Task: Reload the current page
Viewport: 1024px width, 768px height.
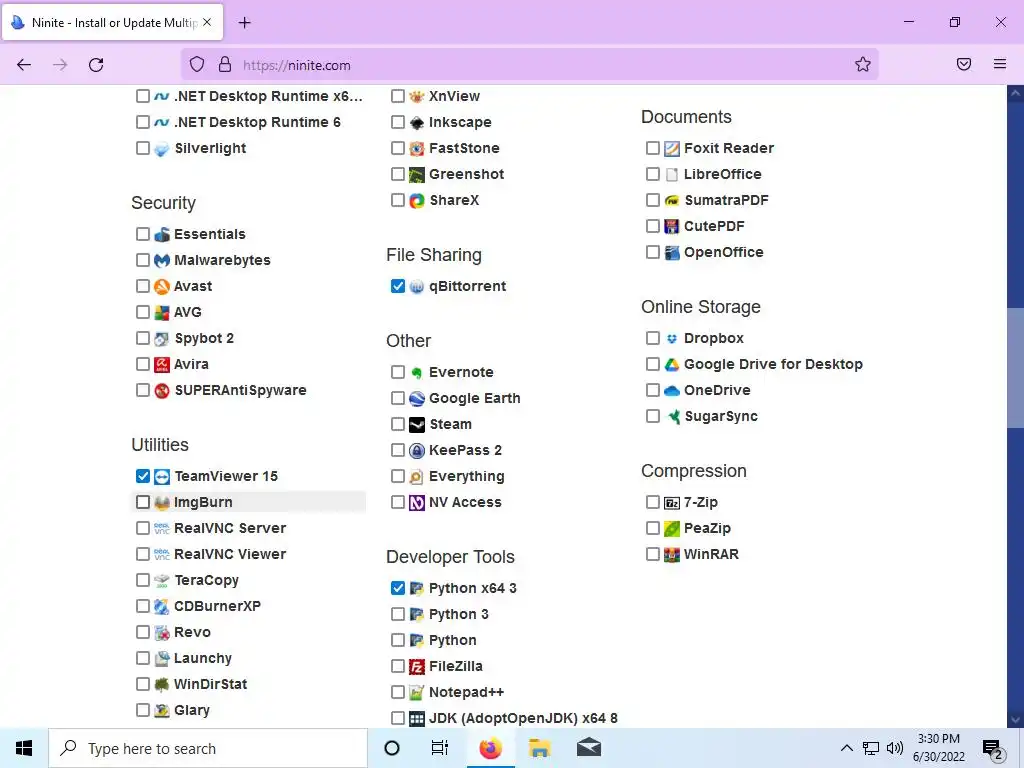Action: [x=96, y=65]
